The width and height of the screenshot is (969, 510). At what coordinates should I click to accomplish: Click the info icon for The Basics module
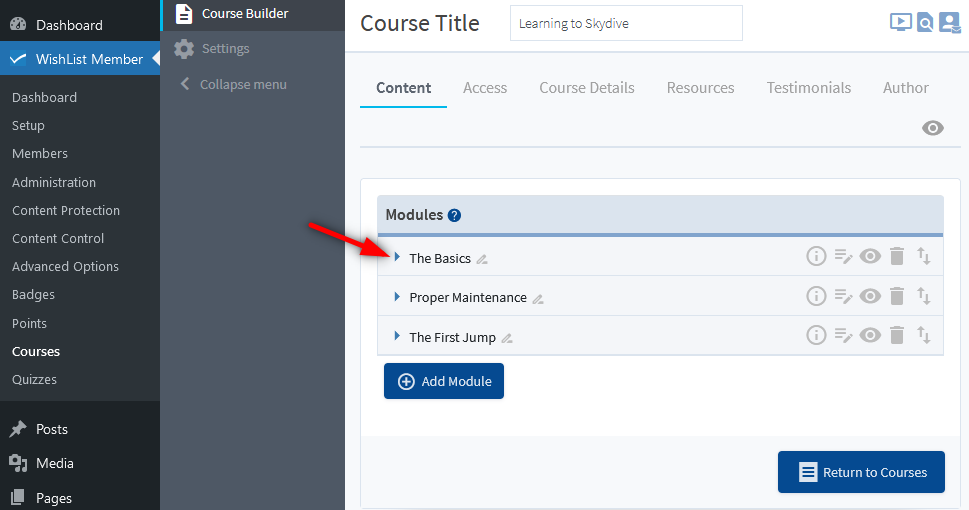pos(816,257)
